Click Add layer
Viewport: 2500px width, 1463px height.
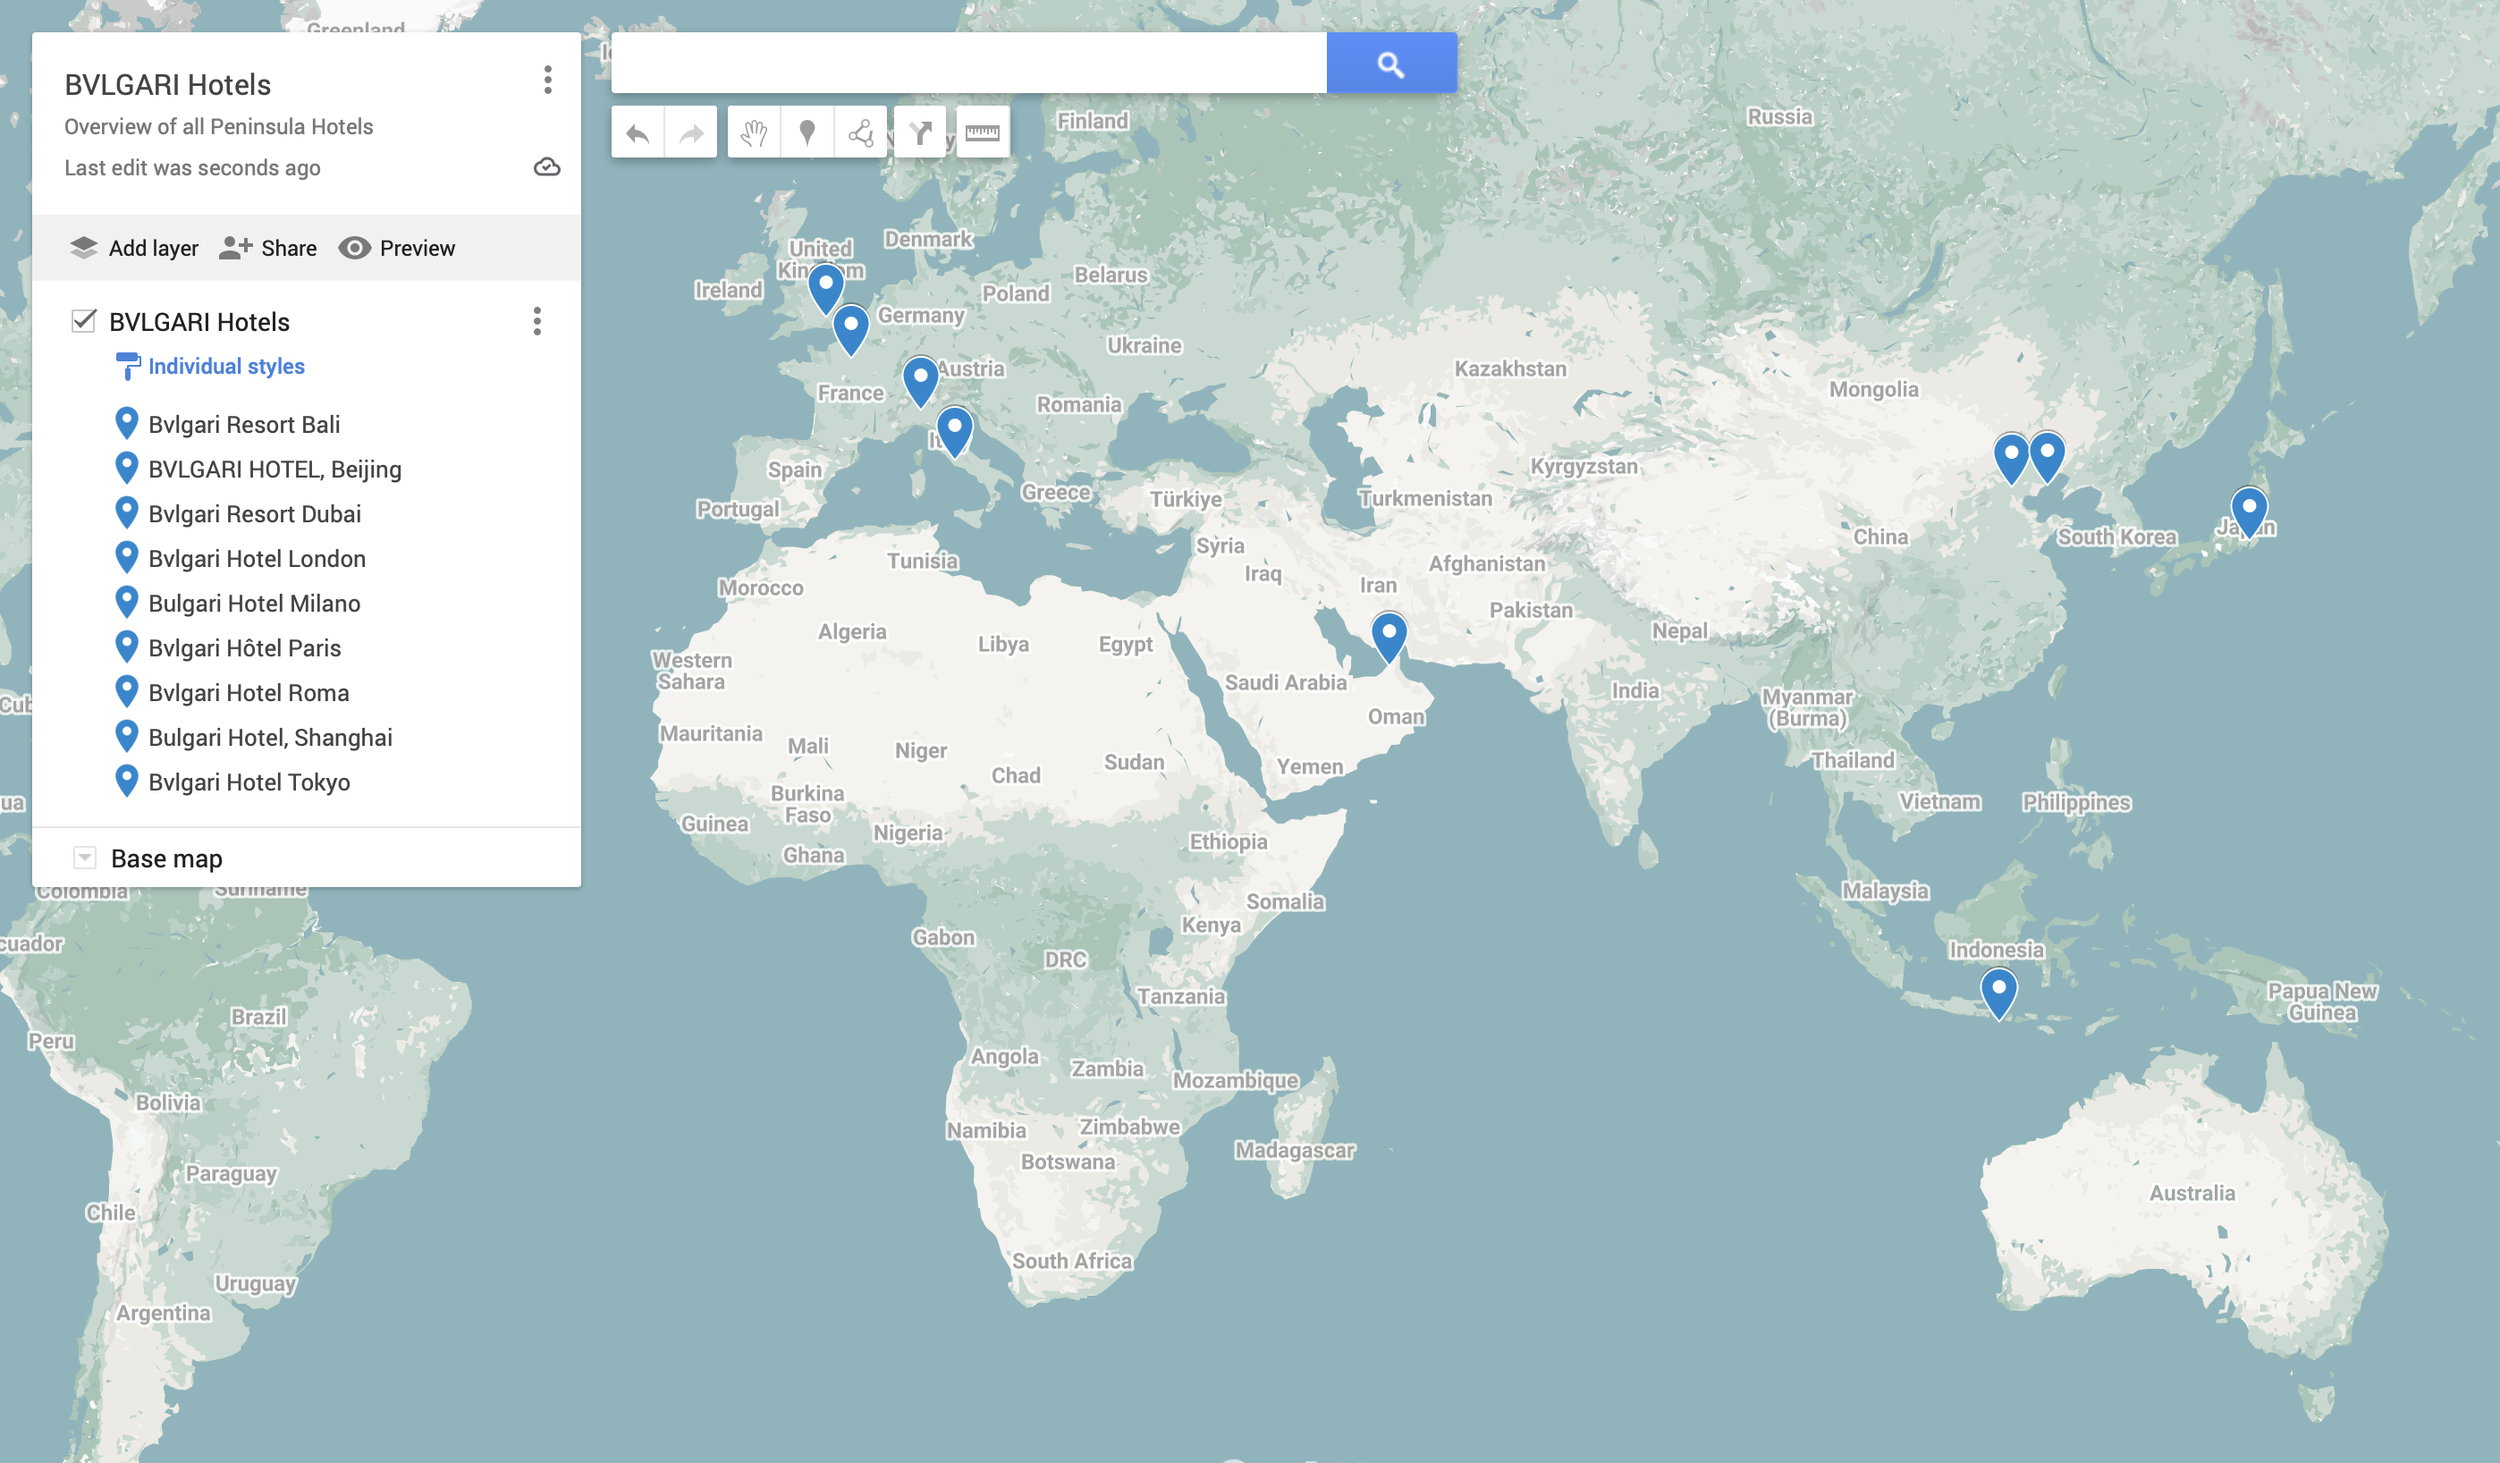pos(134,248)
